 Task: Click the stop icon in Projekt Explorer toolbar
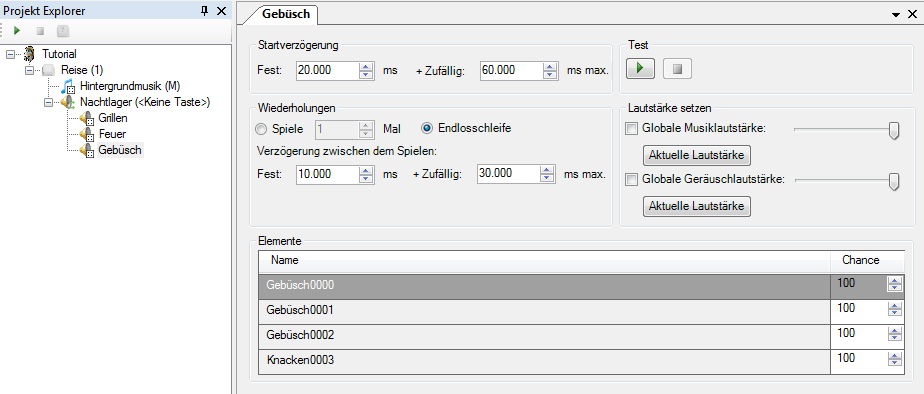tap(40, 31)
